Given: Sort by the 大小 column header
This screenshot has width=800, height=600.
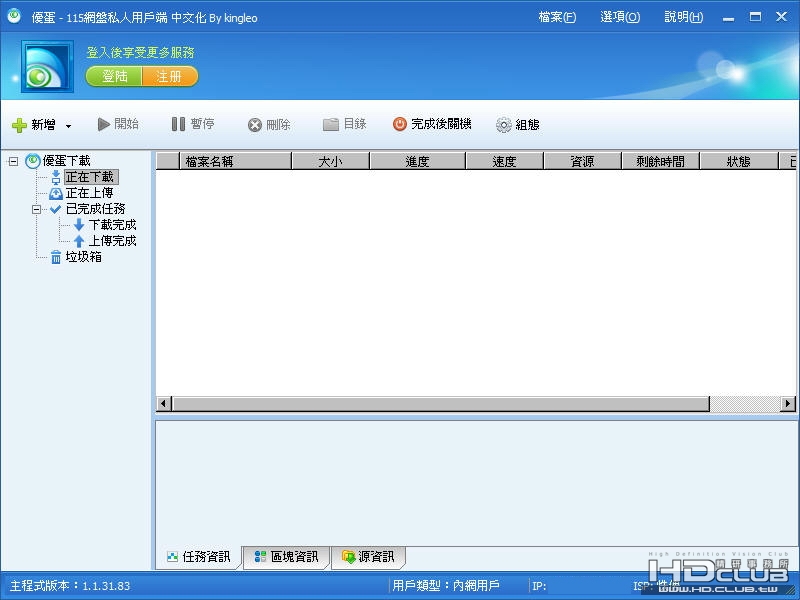Looking at the screenshot, I should pyautogui.click(x=331, y=161).
